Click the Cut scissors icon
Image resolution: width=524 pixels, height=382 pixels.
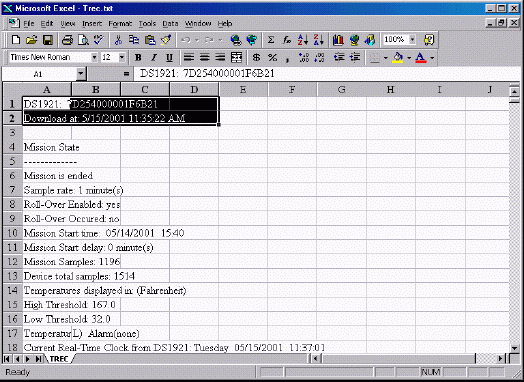[x=118, y=40]
